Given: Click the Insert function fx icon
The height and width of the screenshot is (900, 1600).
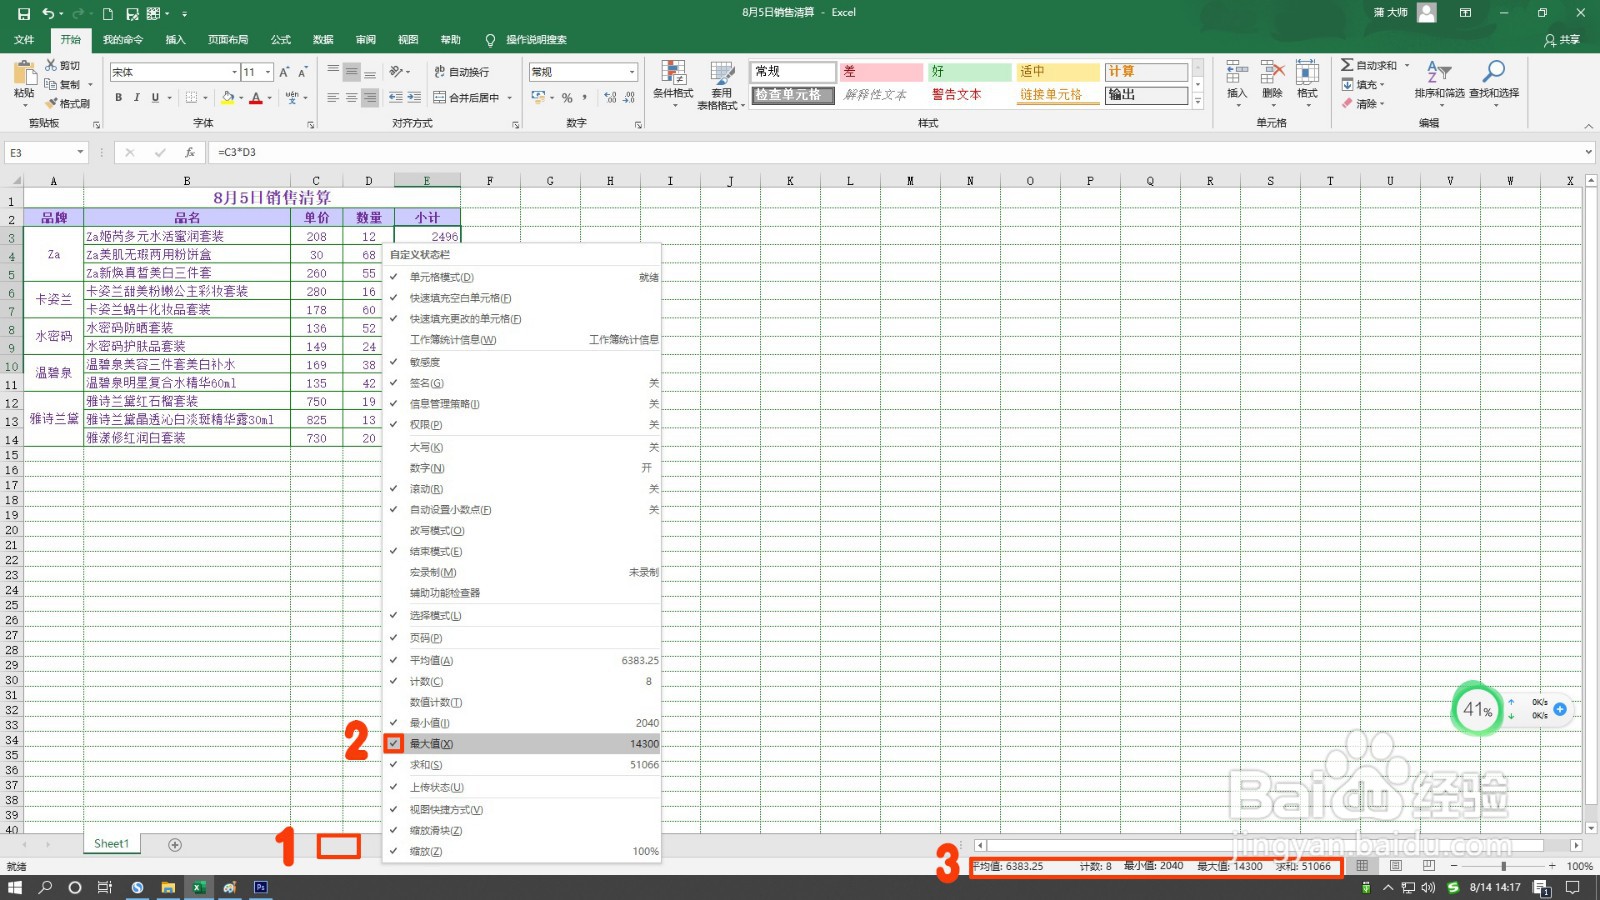Looking at the screenshot, I should click(x=189, y=152).
